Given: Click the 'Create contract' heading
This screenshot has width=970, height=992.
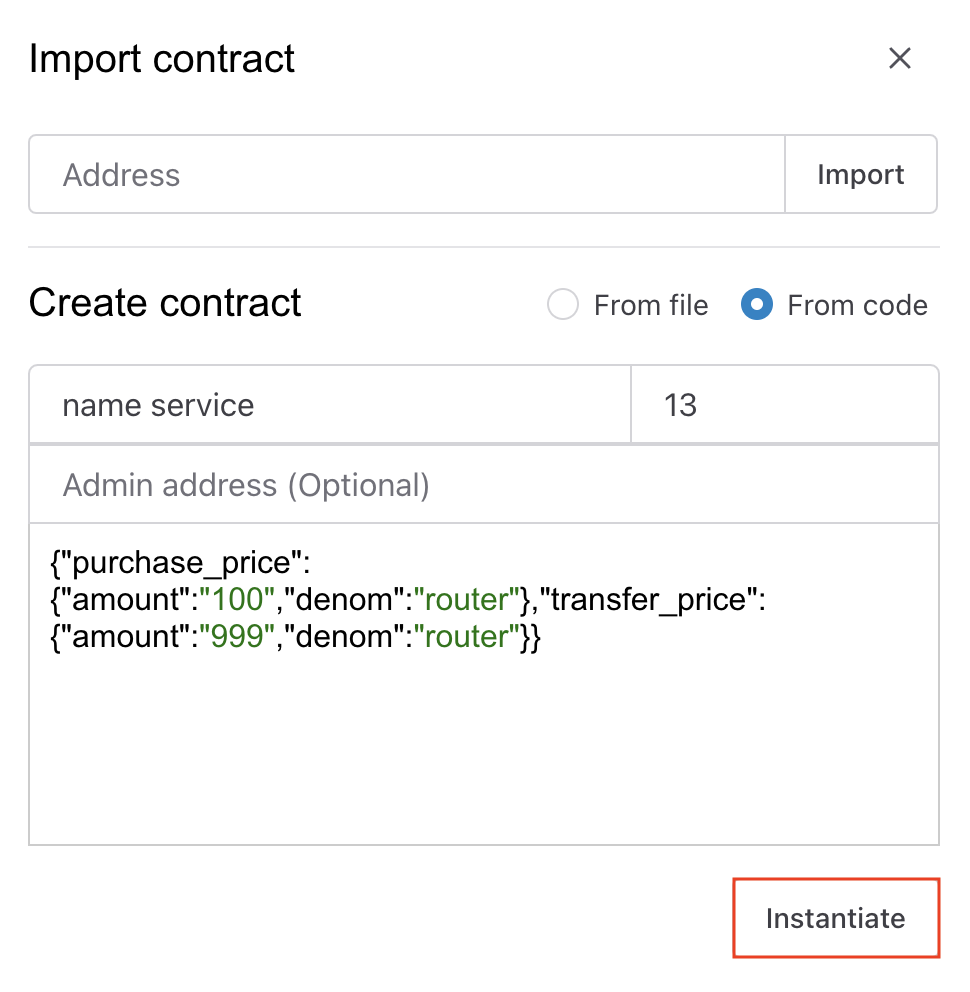Looking at the screenshot, I should point(165,303).
